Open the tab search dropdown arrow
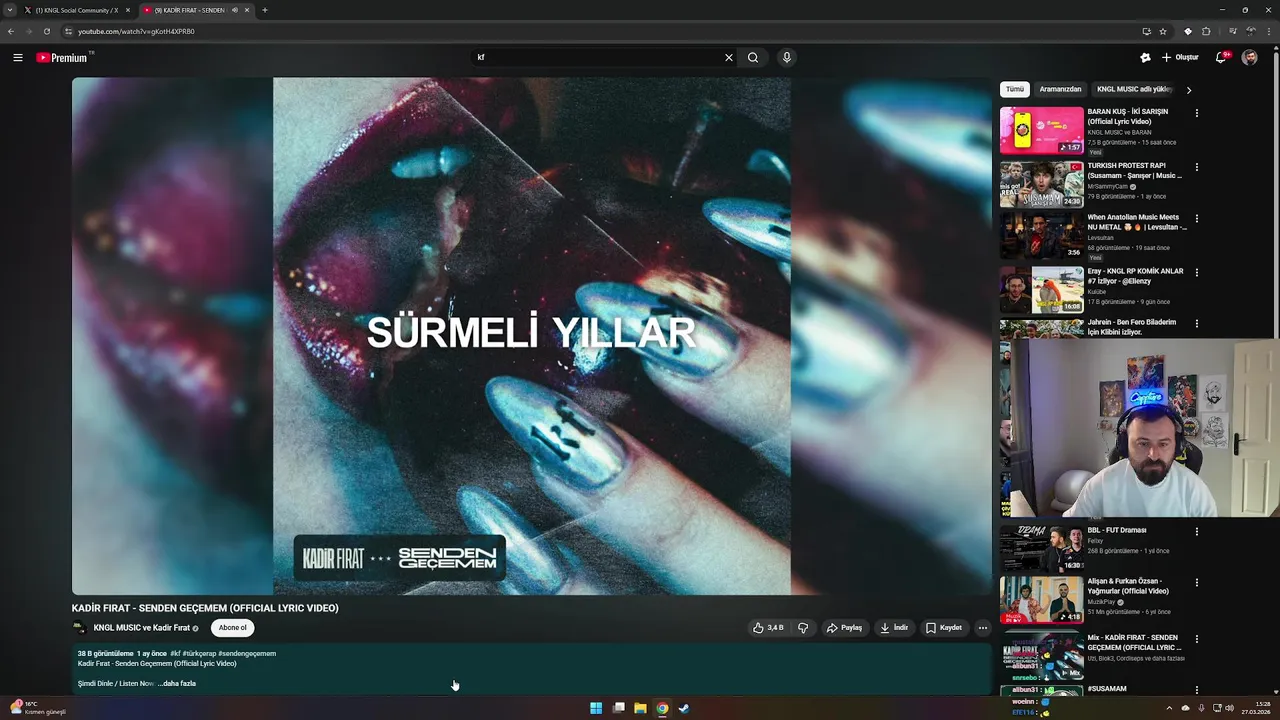This screenshot has height=720, width=1280. pyautogui.click(x=10, y=10)
